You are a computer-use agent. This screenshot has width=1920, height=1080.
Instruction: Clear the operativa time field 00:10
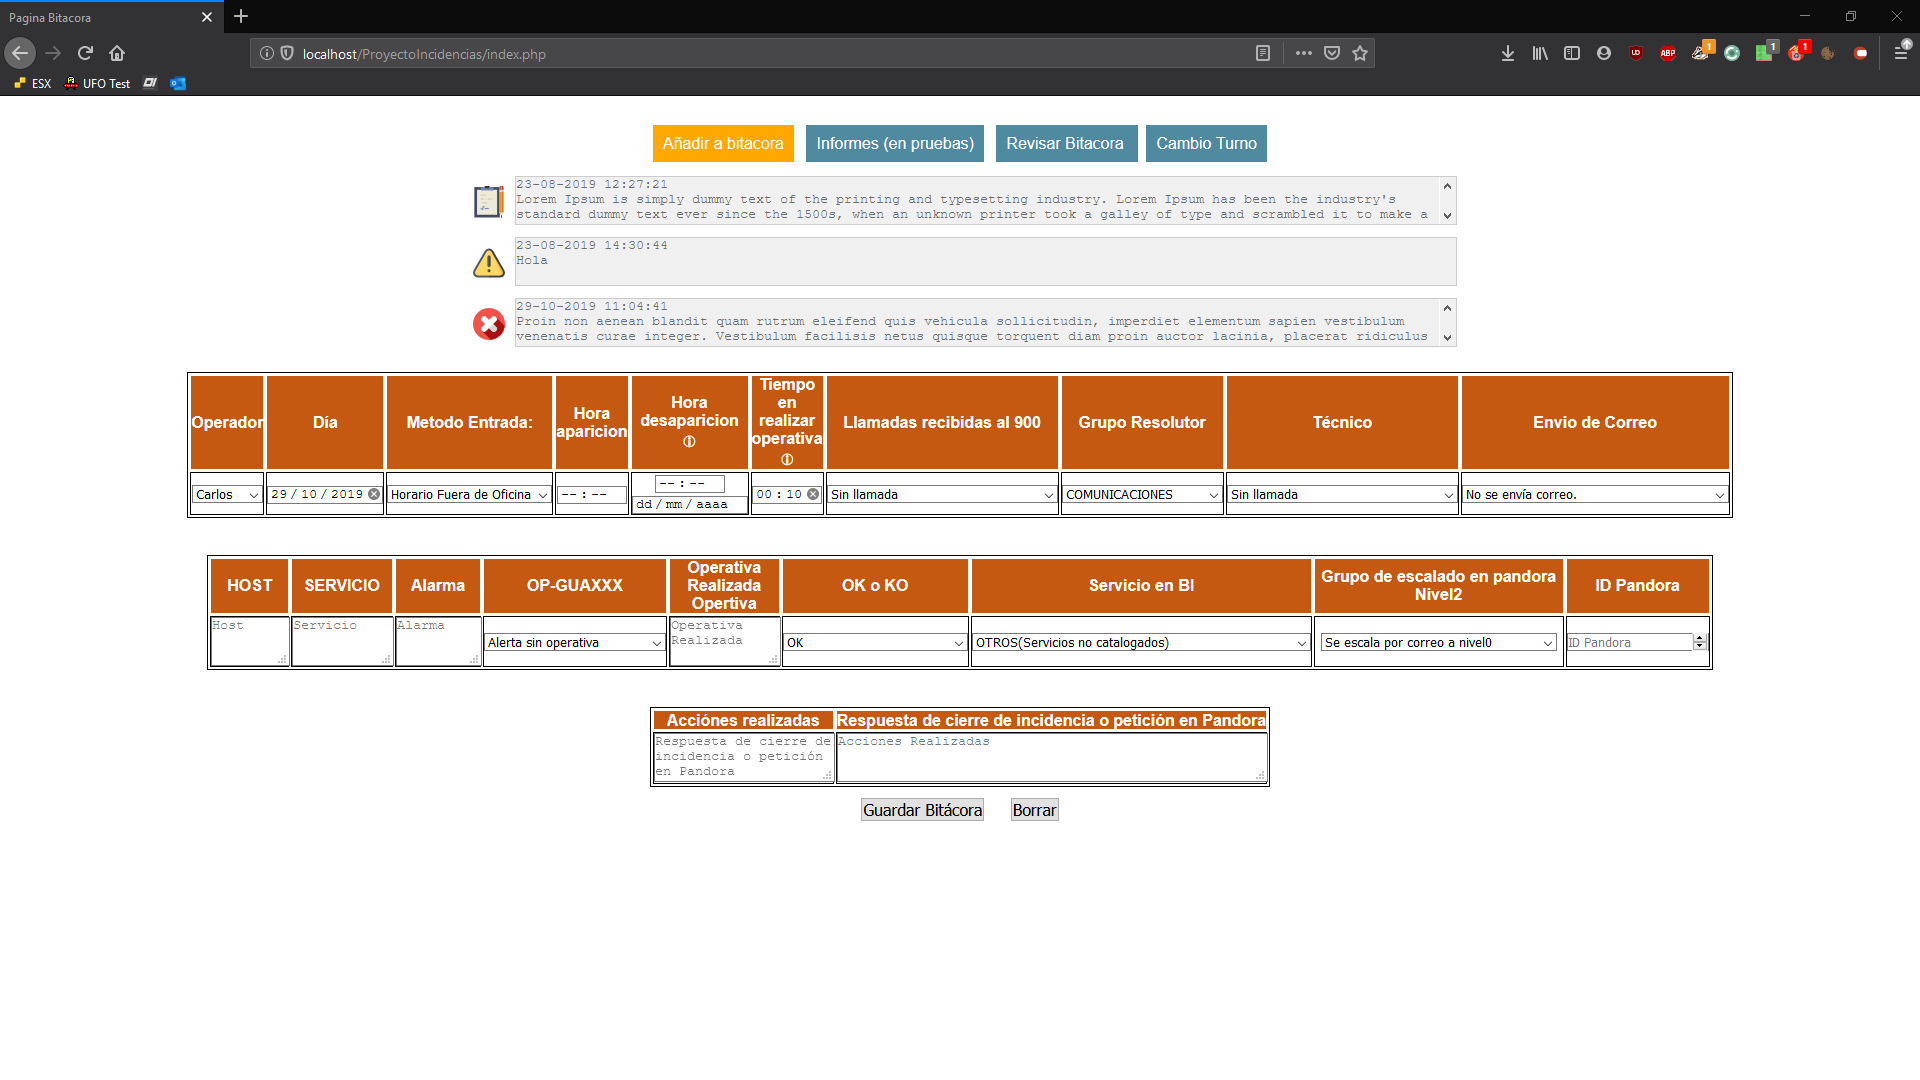coord(813,494)
